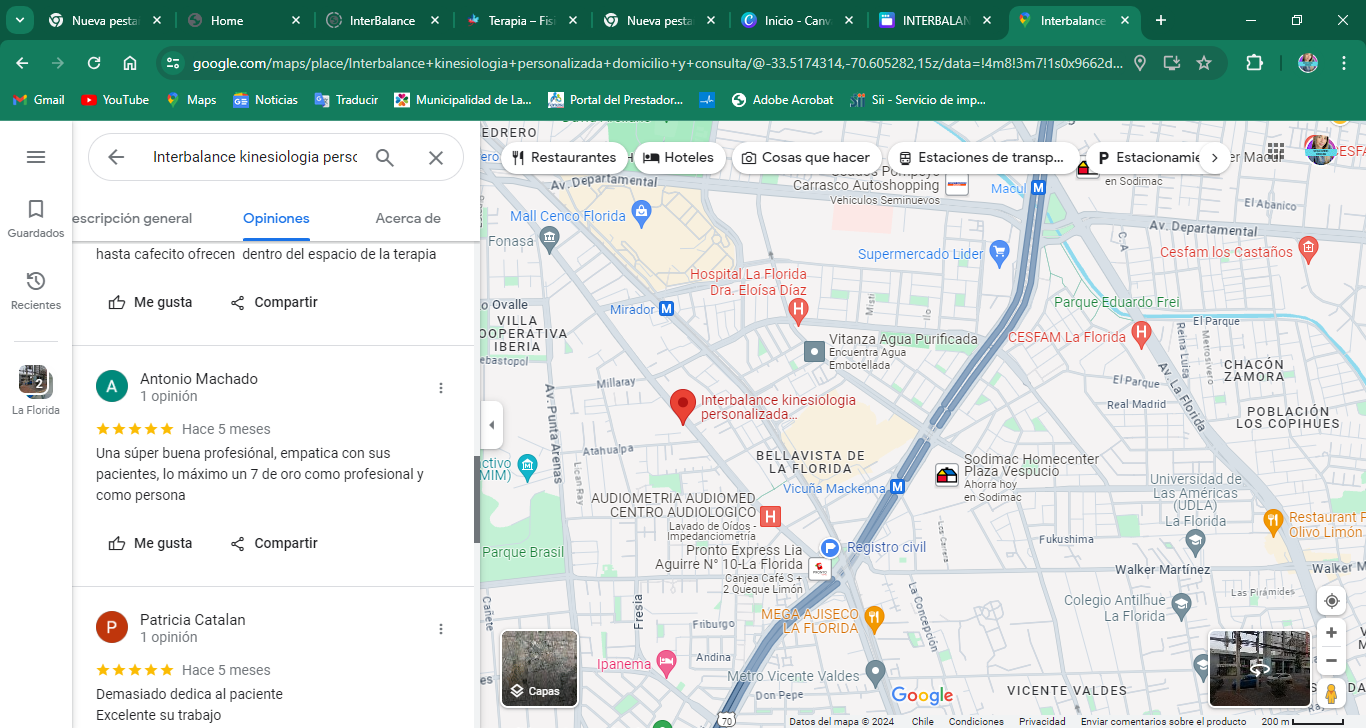
Task: Click Compartir on Antonio Machado's review
Action: click(273, 543)
